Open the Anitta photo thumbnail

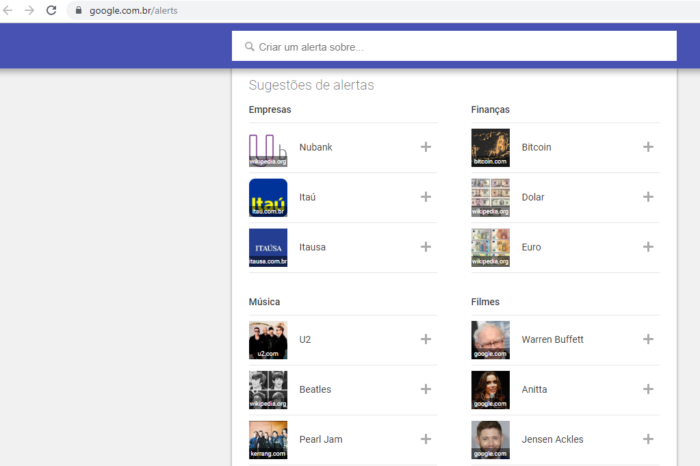490,390
